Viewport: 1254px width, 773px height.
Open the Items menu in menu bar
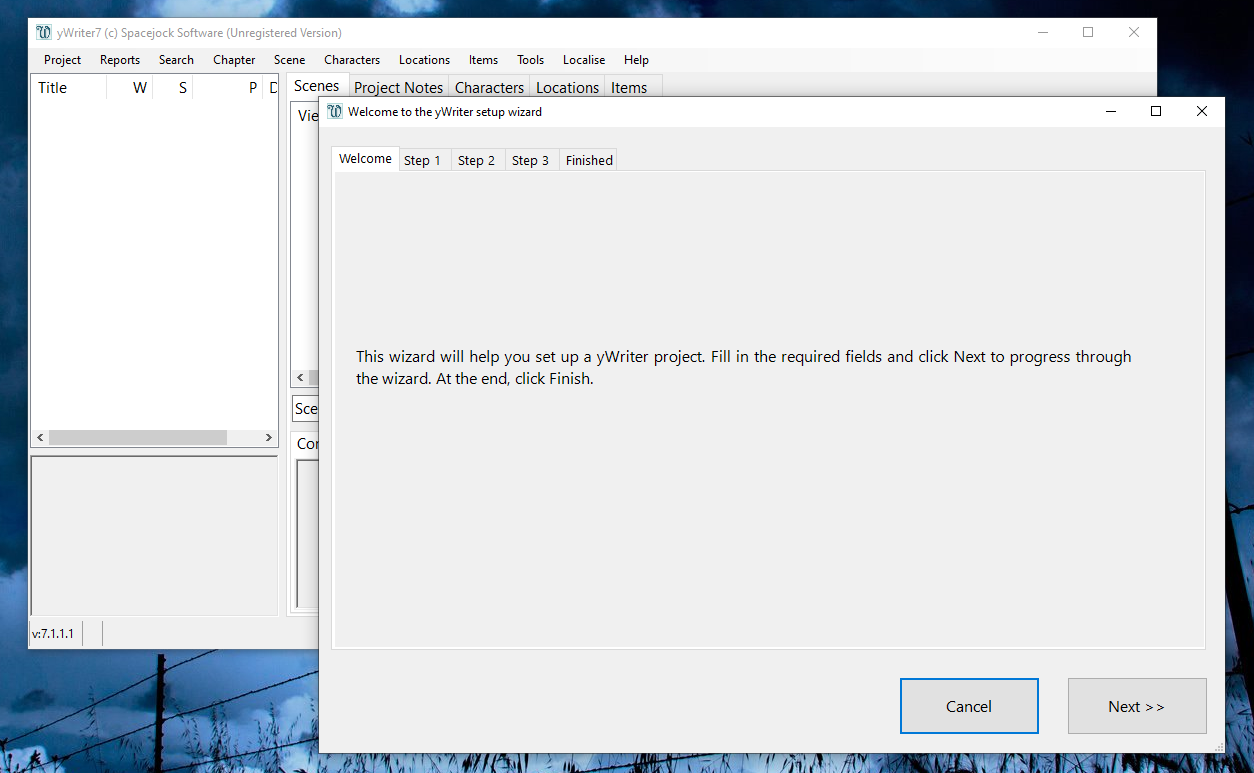(483, 60)
